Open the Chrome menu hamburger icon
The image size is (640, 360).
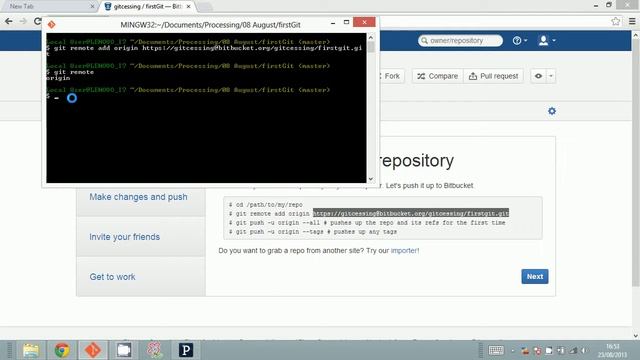pos(632,21)
